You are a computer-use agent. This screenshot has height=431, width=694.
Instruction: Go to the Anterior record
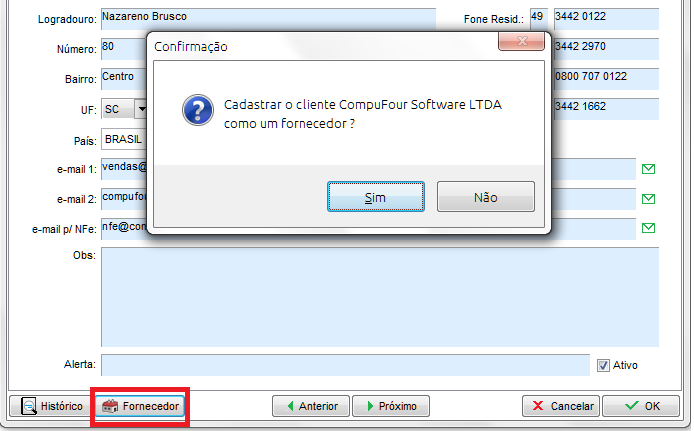pos(311,406)
